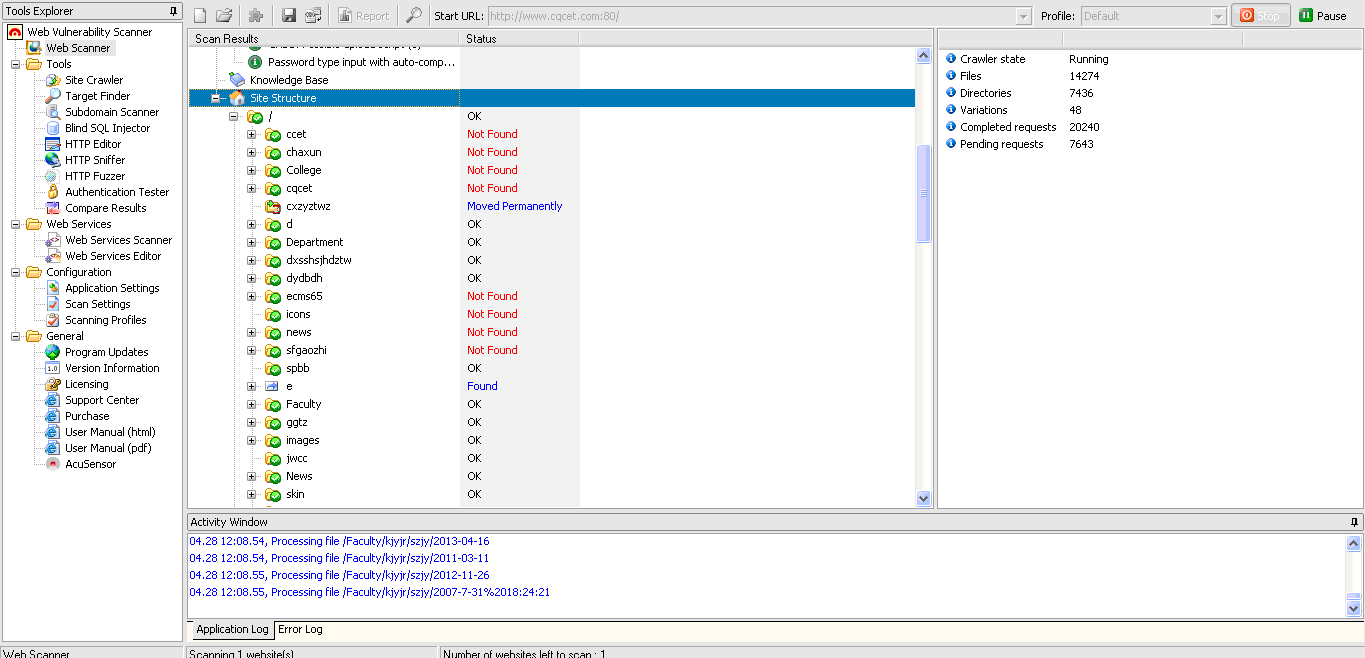The height and width of the screenshot is (658, 1365).
Task: Click the New Scan toolbar icon
Action: coord(200,15)
